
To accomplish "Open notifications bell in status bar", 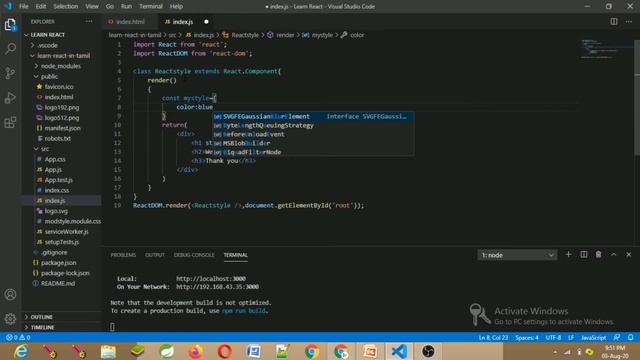I will click(631, 338).
